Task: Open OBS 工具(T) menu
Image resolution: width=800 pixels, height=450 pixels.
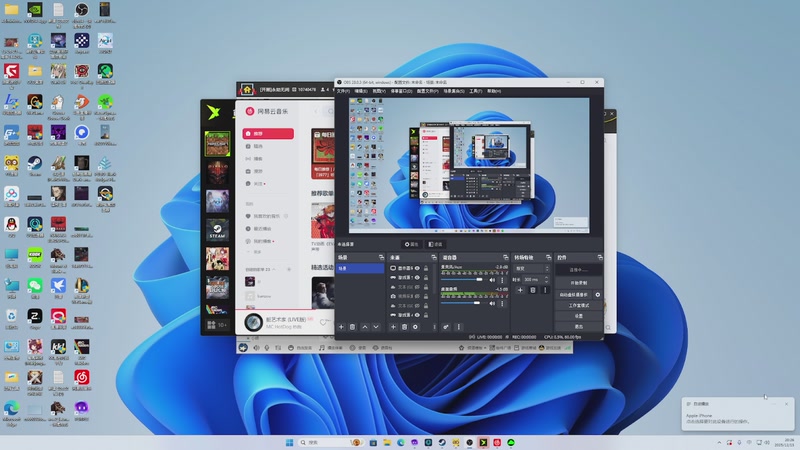Action: tap(476, 91)
